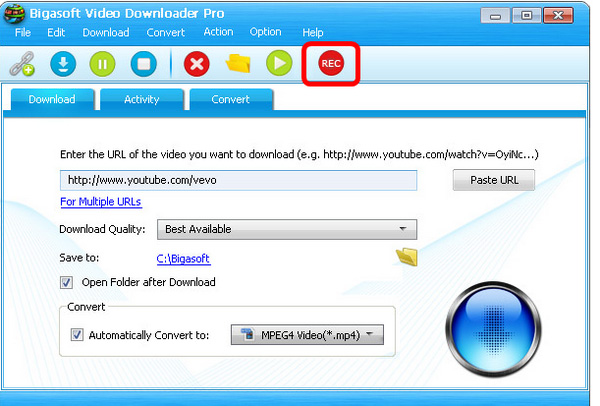The height and width of the screenshot is (406, 600).
Task: Minimize the Bigasoft window
Action: (x=496, y=16)
